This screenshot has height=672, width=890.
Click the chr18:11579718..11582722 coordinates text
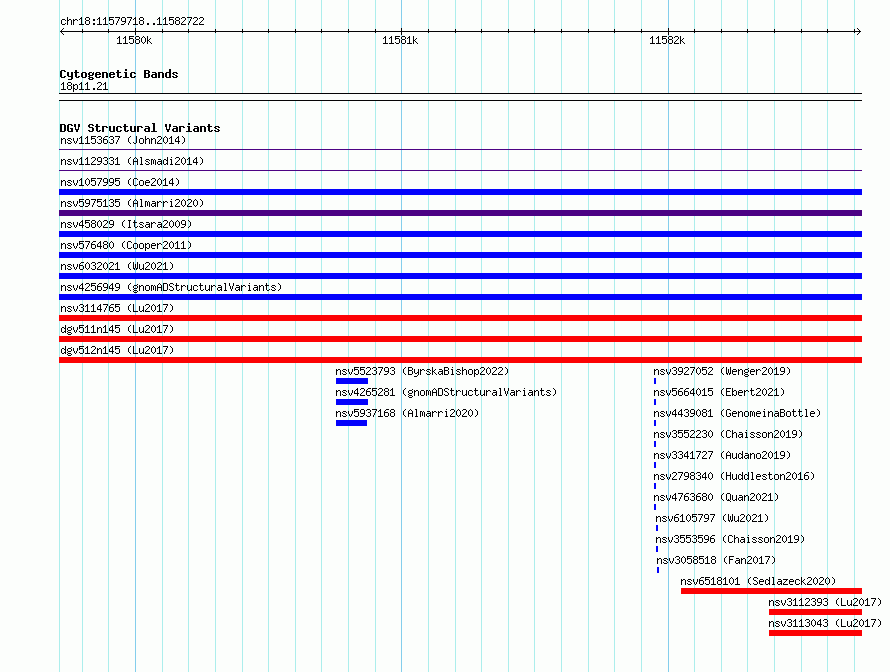coord(132,22)
